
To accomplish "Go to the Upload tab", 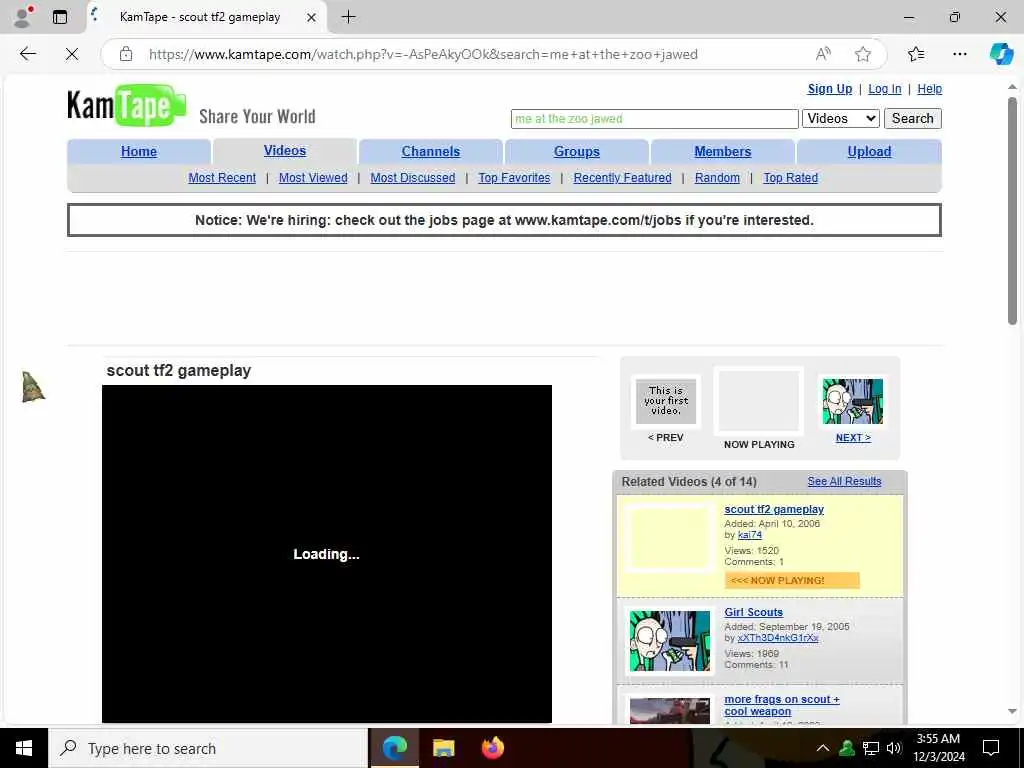I will (x=869, y=152).
